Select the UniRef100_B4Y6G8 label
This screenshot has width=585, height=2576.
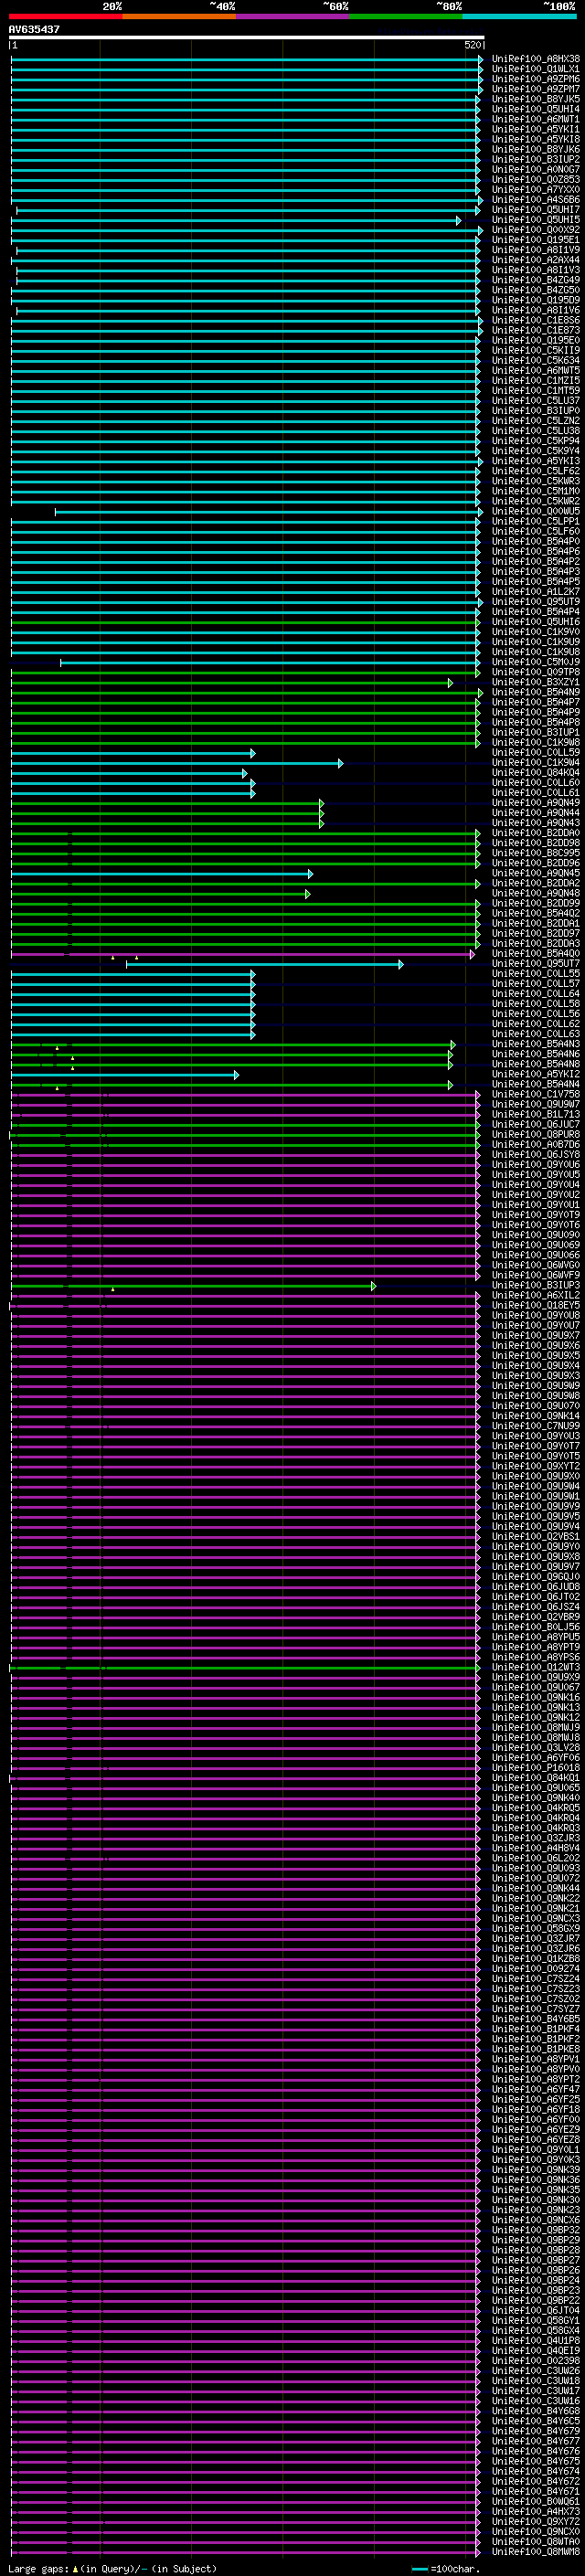click(535, 2410)
